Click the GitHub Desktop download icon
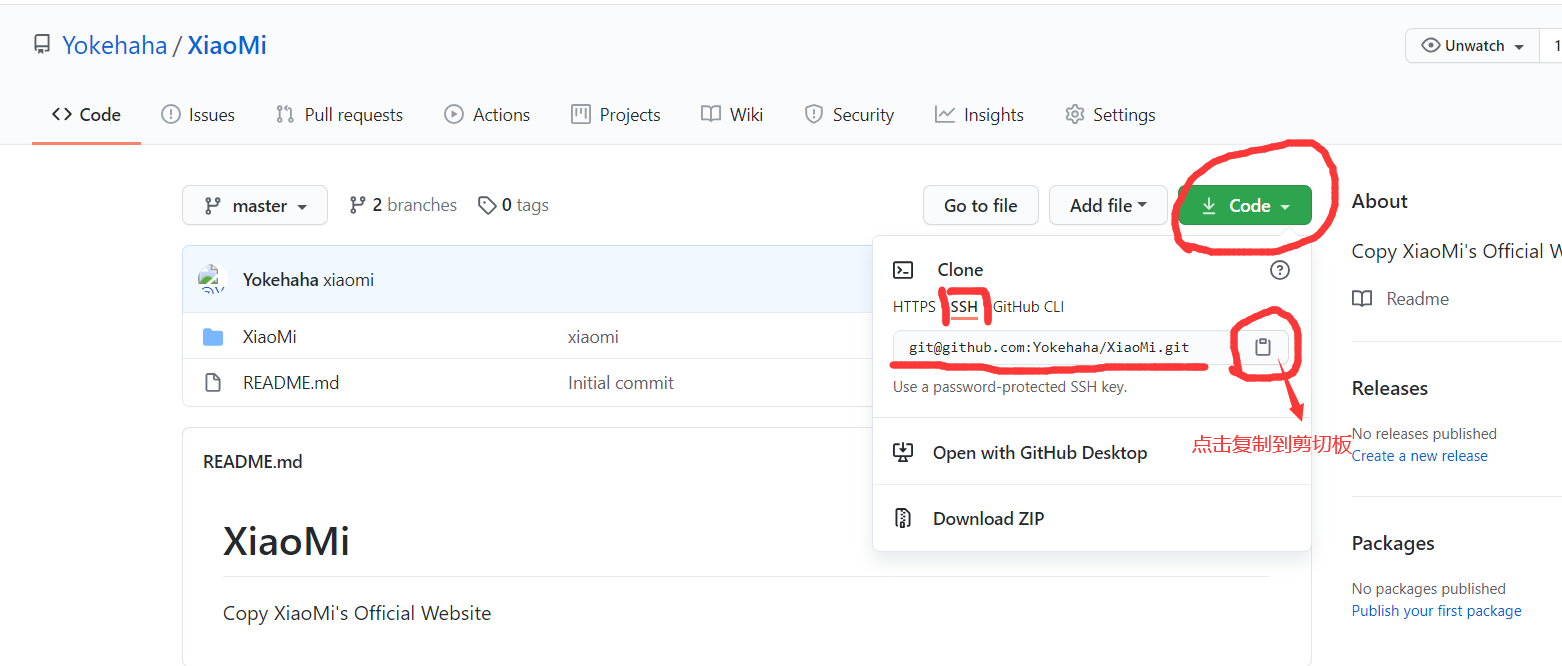Screen dimensions: 1562x666 click(903, 453)
